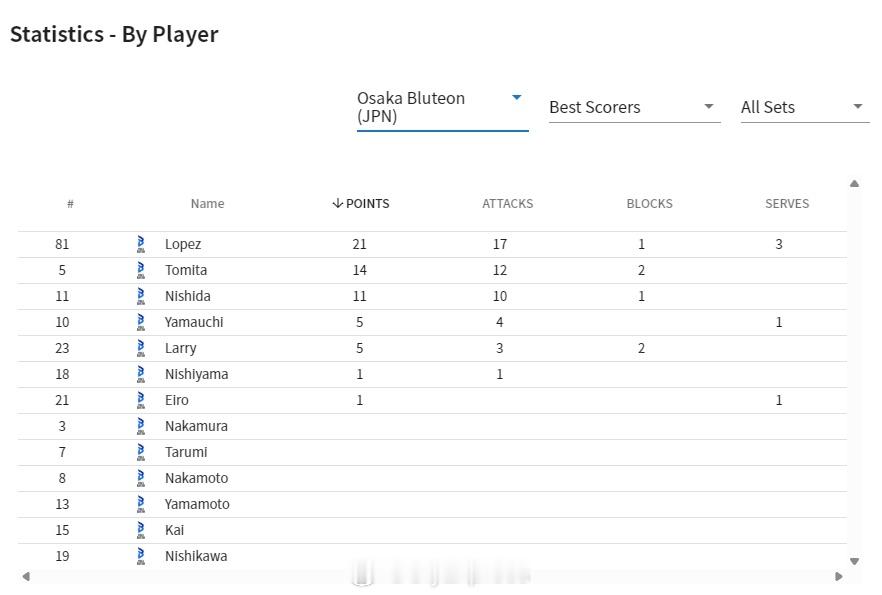Open the Osaka Bluteon (JPN) team dropdown
Viewport: 882px width, 595px height.
(x=442, y=107)
